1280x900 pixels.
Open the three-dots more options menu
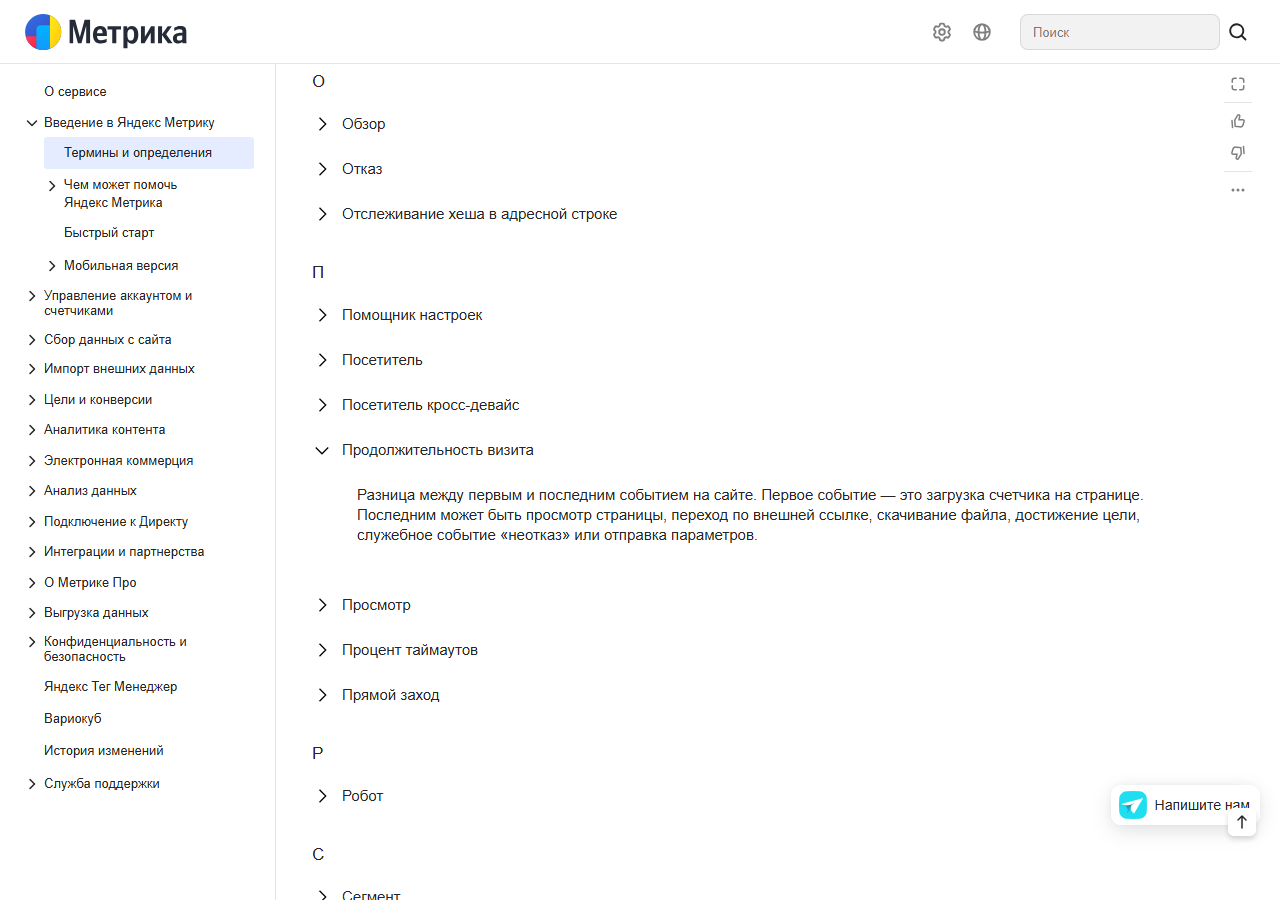click(1238, 190)
